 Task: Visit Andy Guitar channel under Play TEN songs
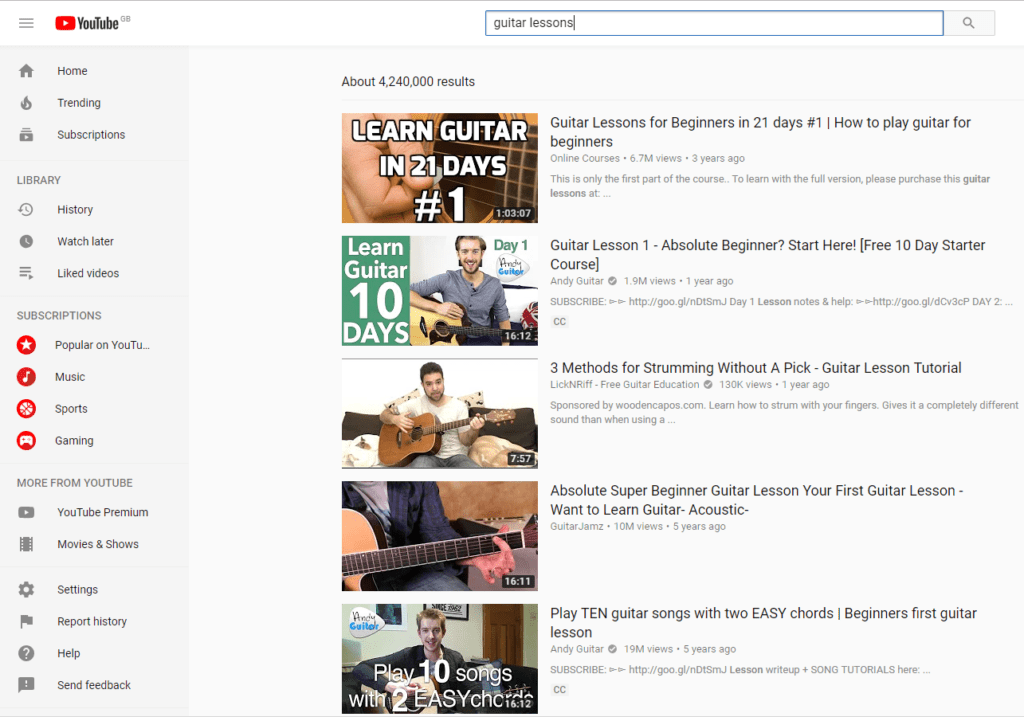(577, 649)
